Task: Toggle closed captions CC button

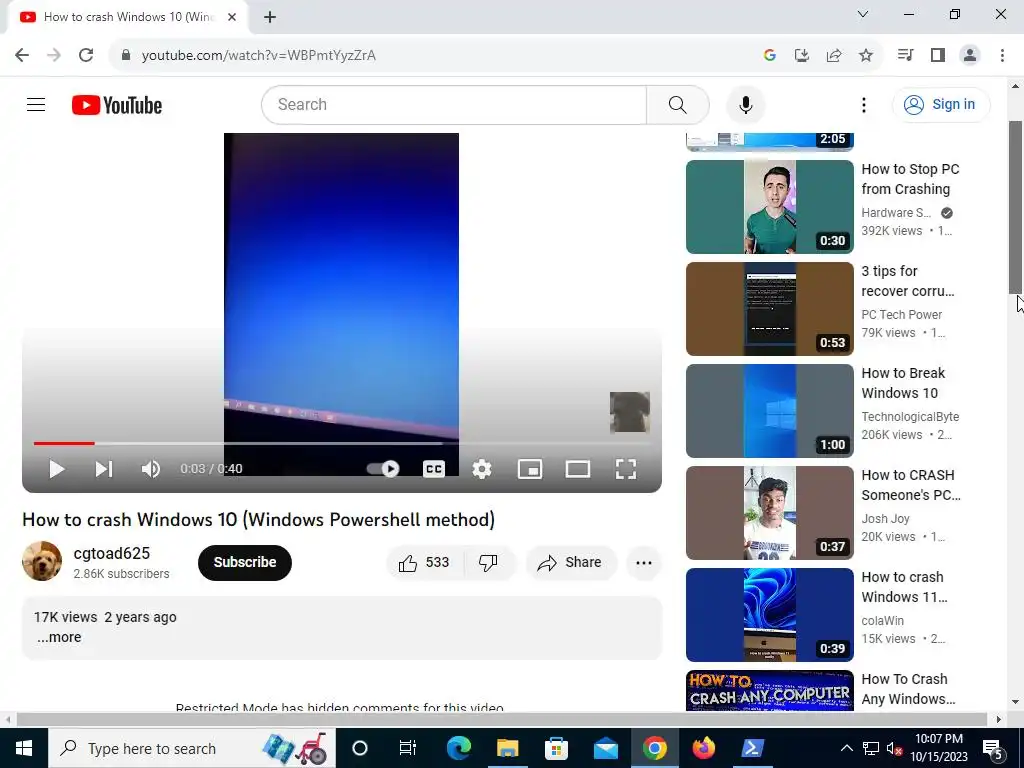Action: point(434,469)
